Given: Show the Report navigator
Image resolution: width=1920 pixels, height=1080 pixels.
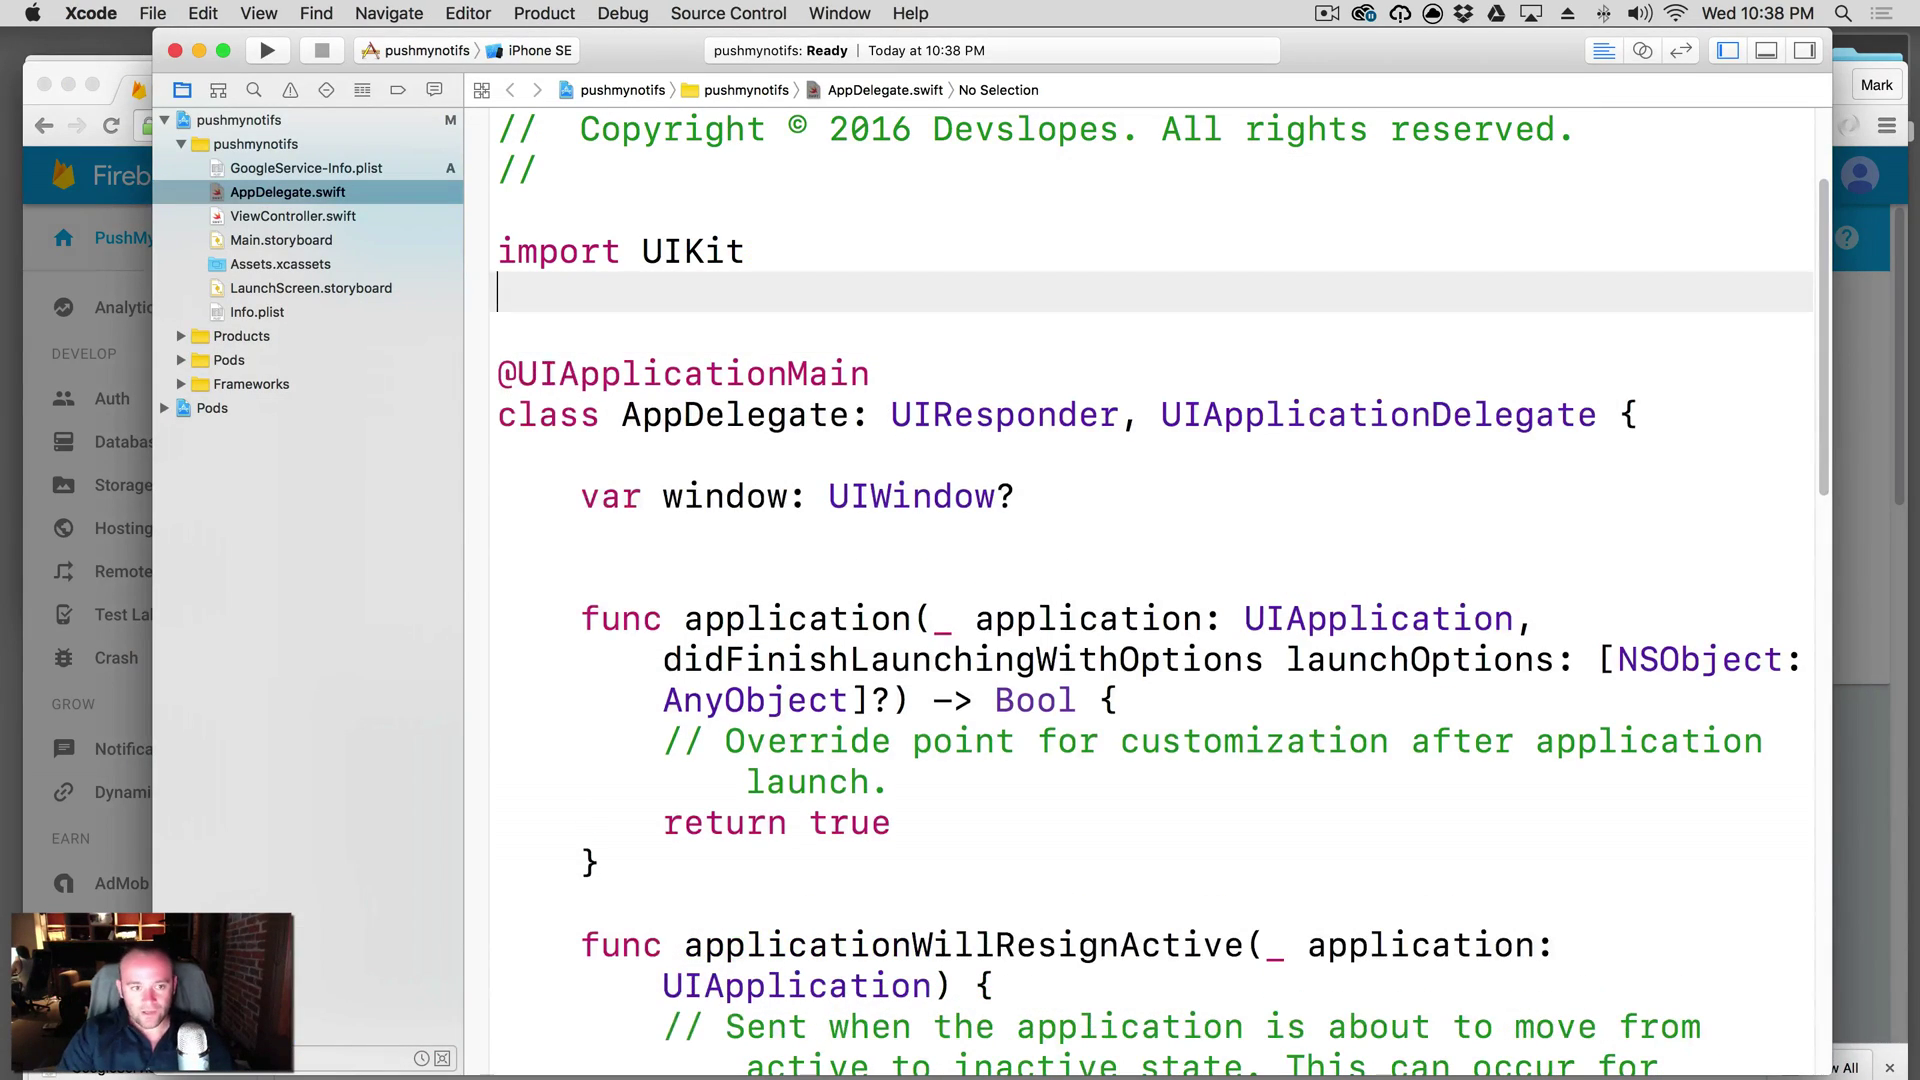Looking at the screenshot, I should (434, 90).
